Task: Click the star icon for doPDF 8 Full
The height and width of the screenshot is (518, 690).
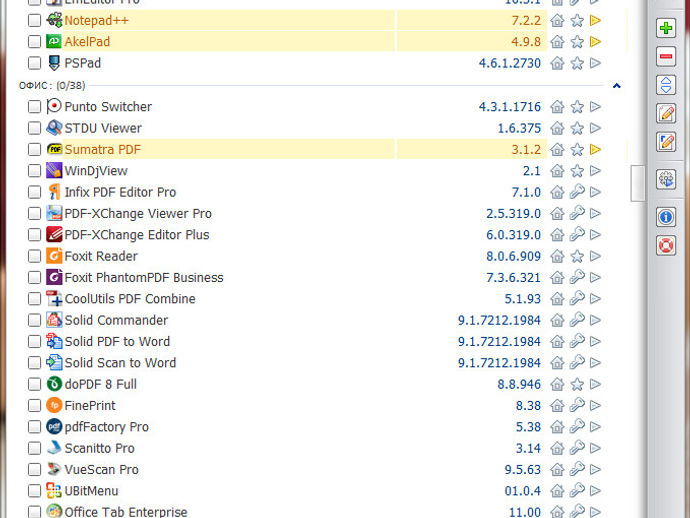Action: pyautogui.click(x=577, y=384)
